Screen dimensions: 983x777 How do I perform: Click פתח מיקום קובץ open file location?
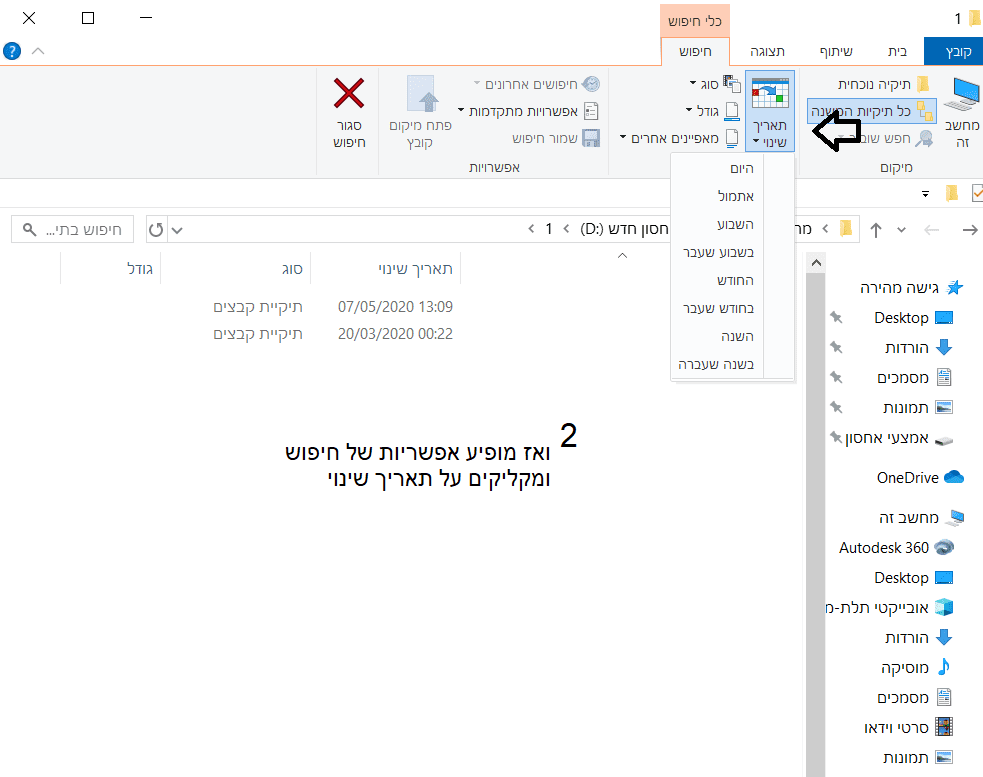[x=420, y=112]
